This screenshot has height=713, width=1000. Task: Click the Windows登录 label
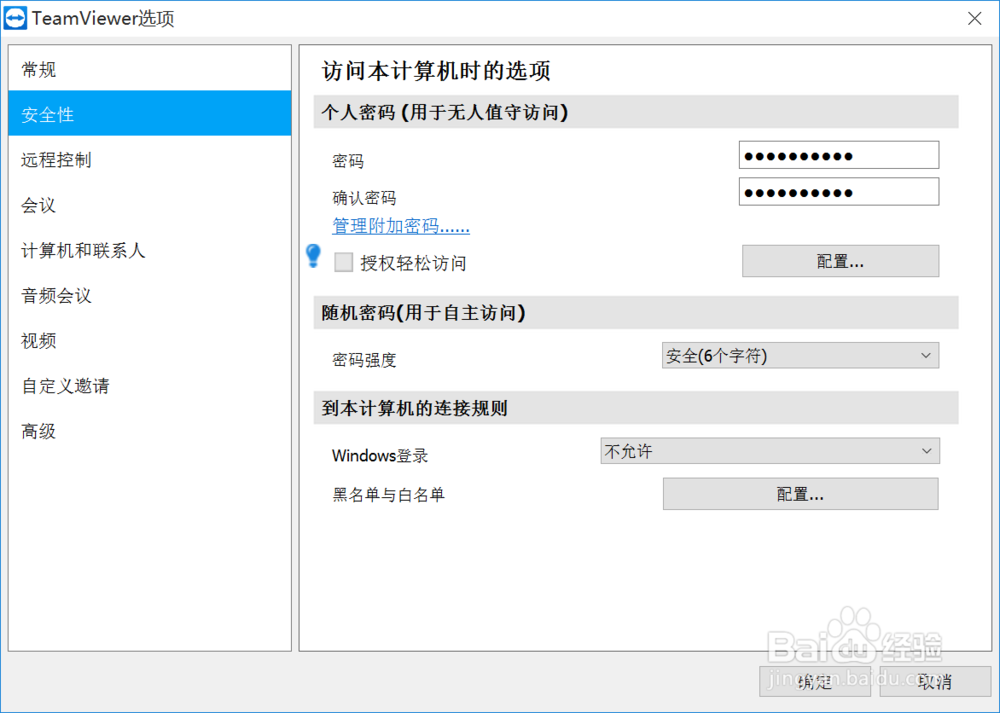(x=380, y=456)
